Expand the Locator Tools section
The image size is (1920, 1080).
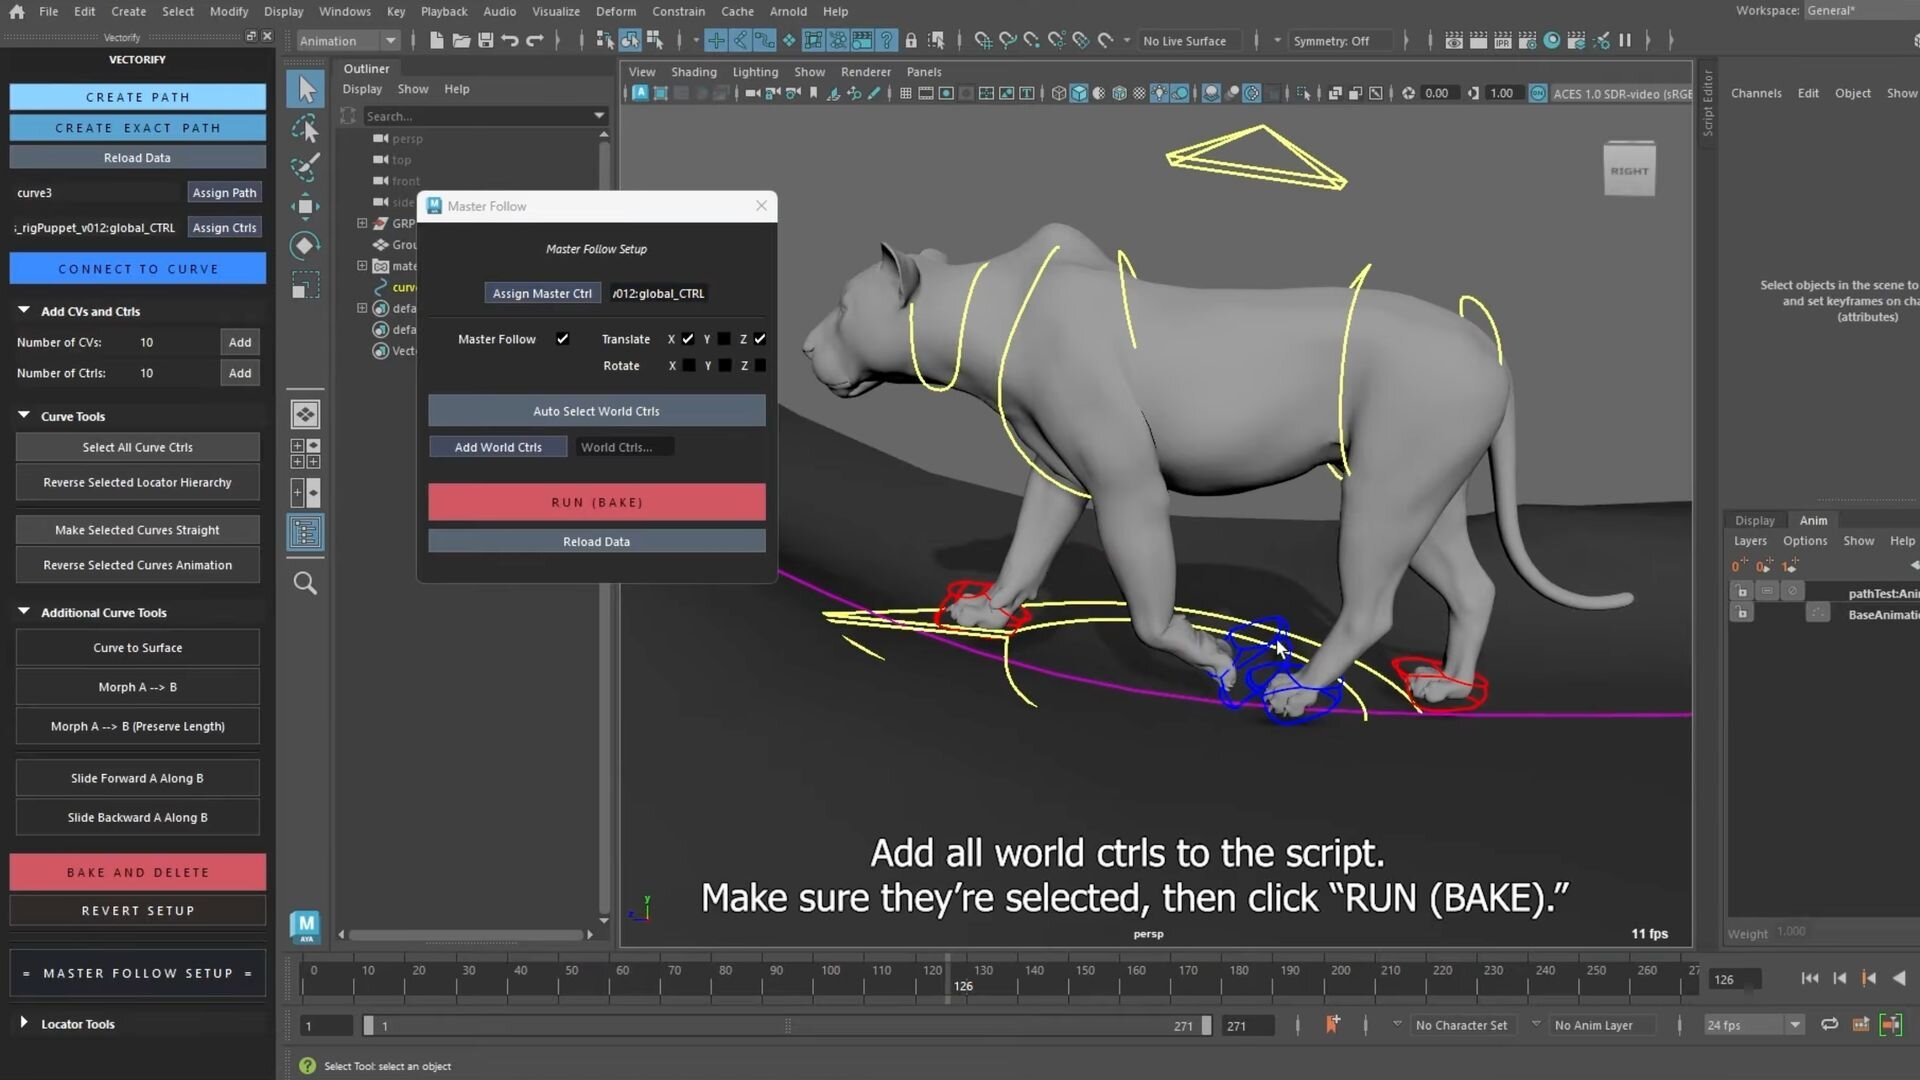tap(24, 1023)
